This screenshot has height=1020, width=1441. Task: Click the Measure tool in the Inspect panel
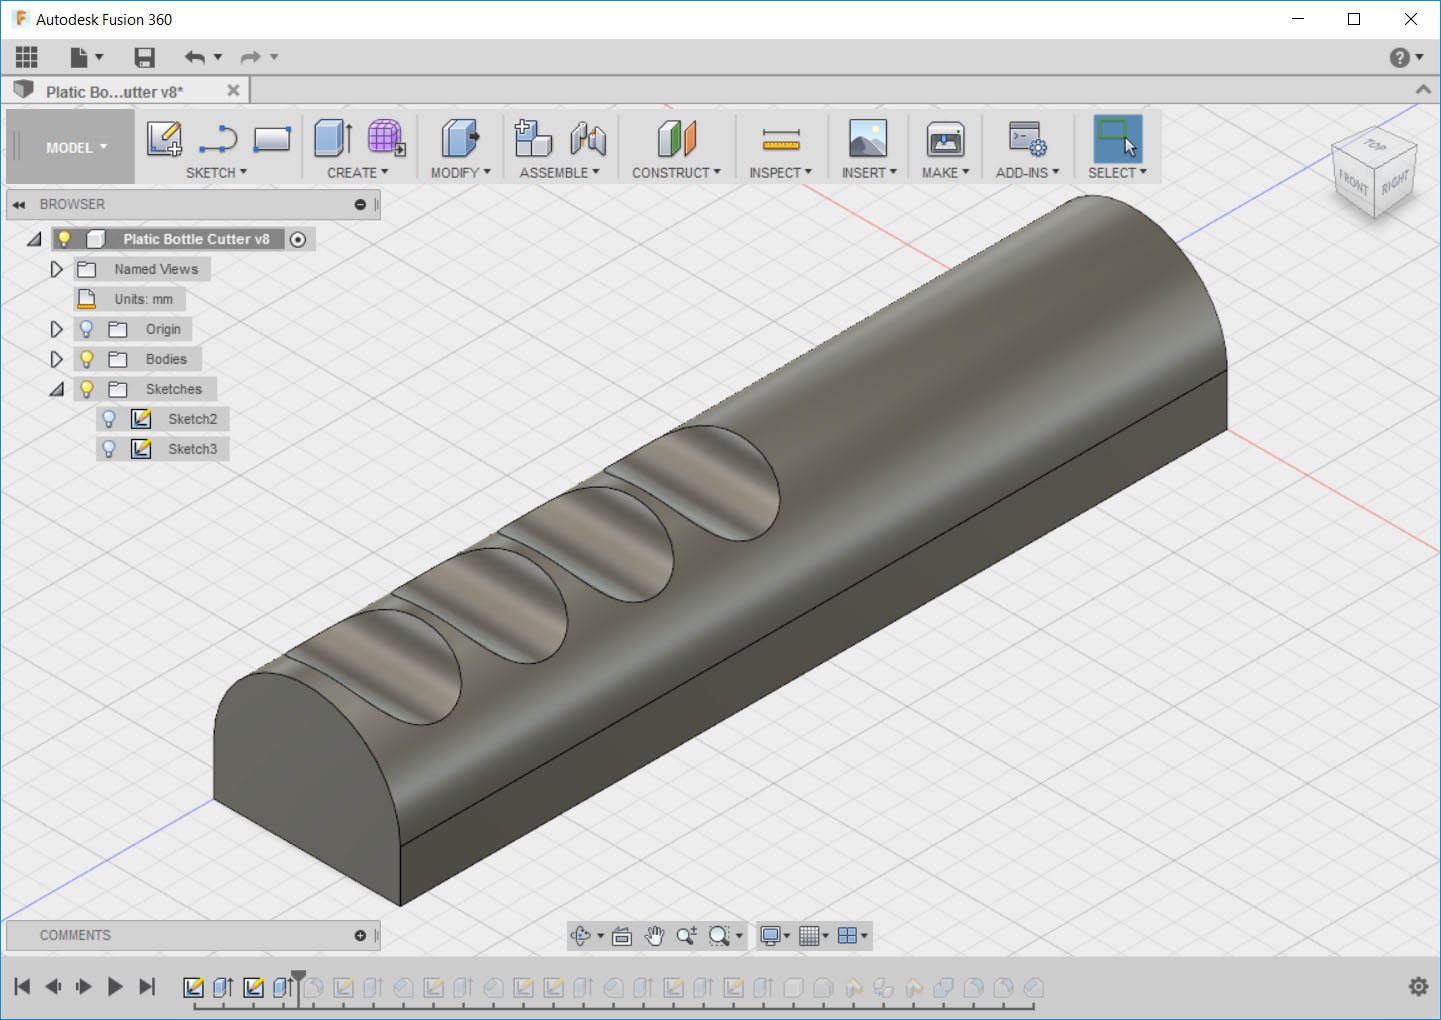pyautogui.click(x=780, y=140)
